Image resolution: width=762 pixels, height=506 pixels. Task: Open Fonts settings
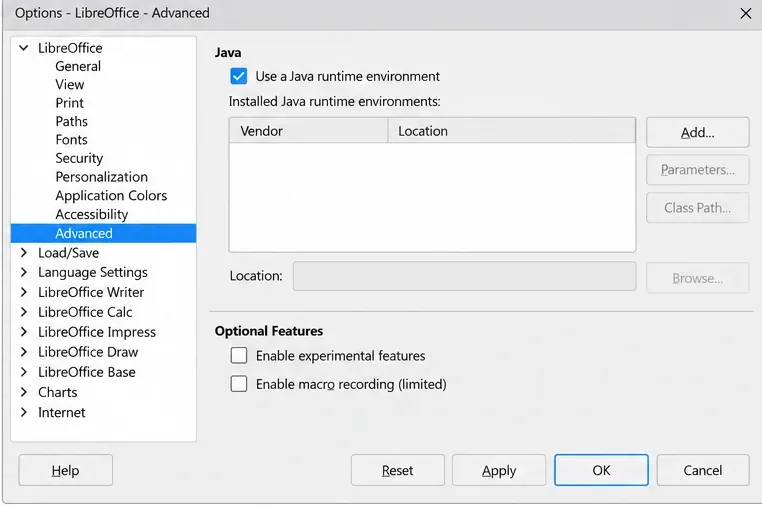click(x=71, y=140)
